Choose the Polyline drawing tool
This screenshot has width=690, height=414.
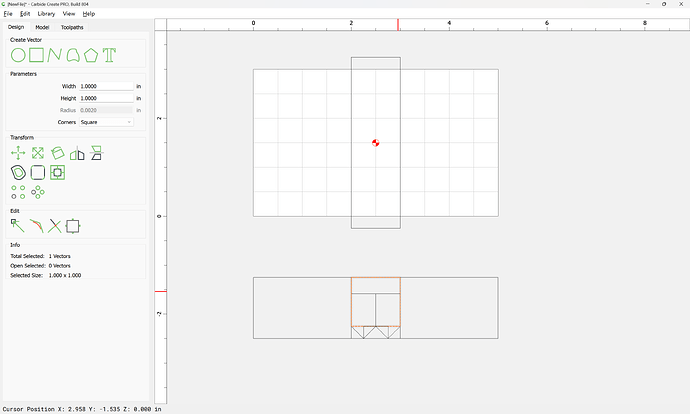pos(55,55)
